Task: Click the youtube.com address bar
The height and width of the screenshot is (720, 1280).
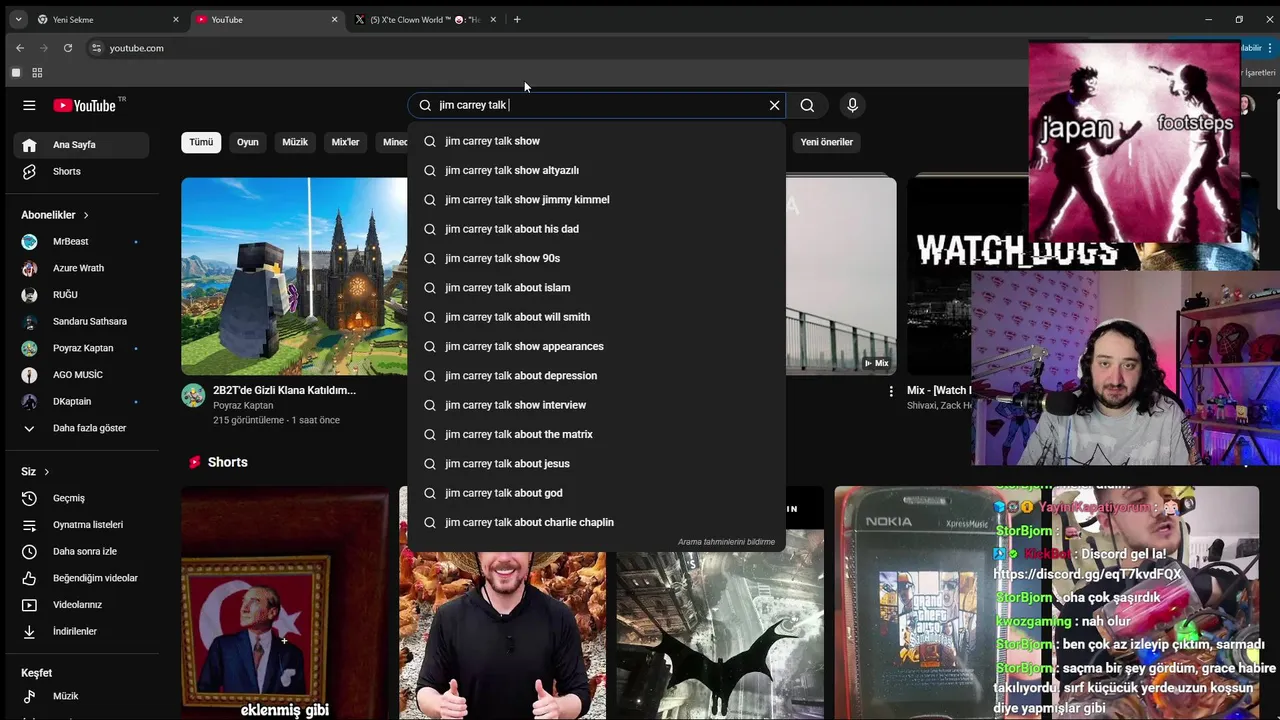Action: tap(136, 48)
